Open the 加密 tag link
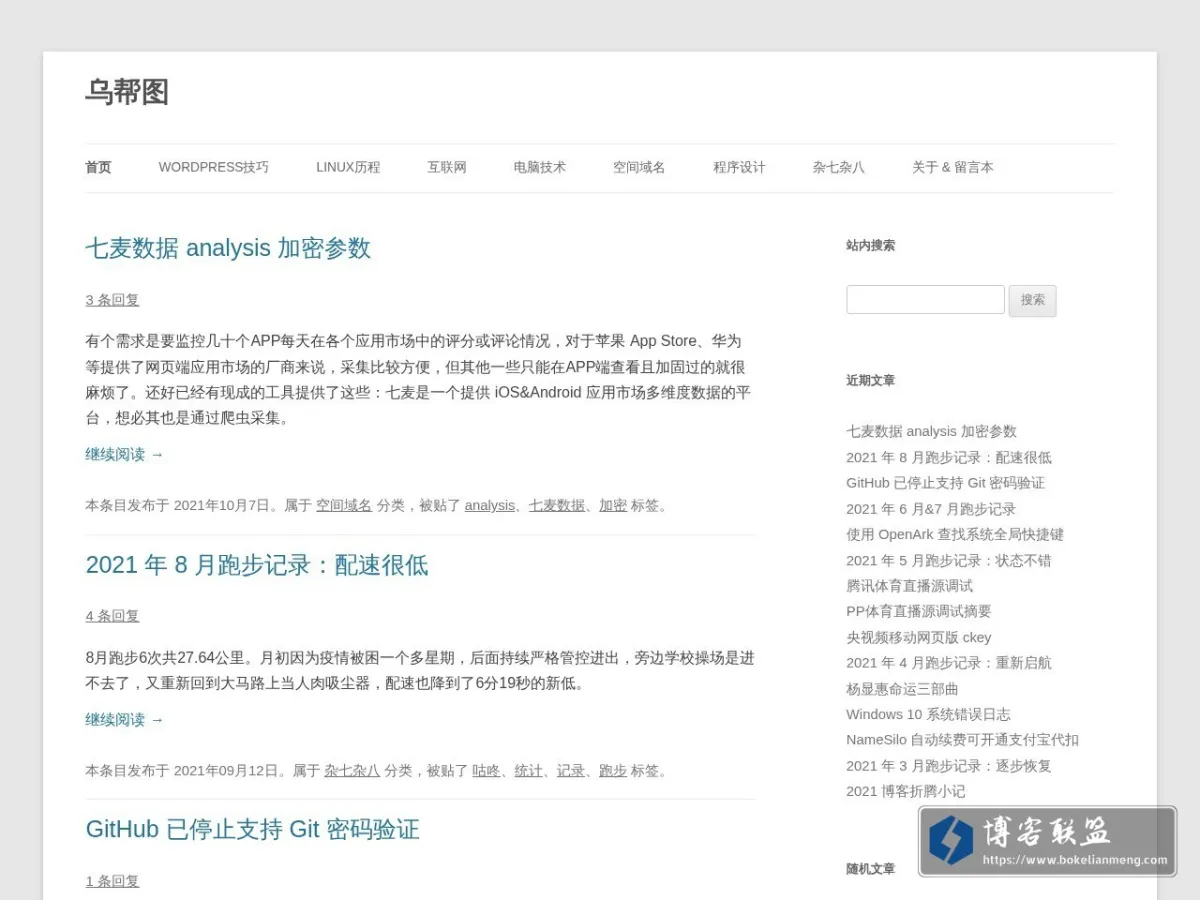This screenshot has height=900, width=1200. pos(613,506)
